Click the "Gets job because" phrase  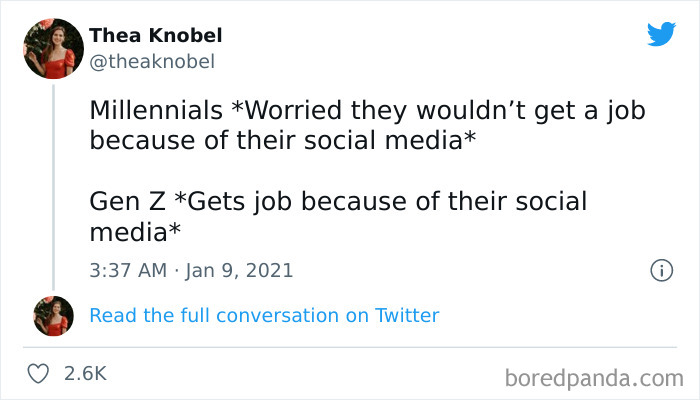pos(288,201)
